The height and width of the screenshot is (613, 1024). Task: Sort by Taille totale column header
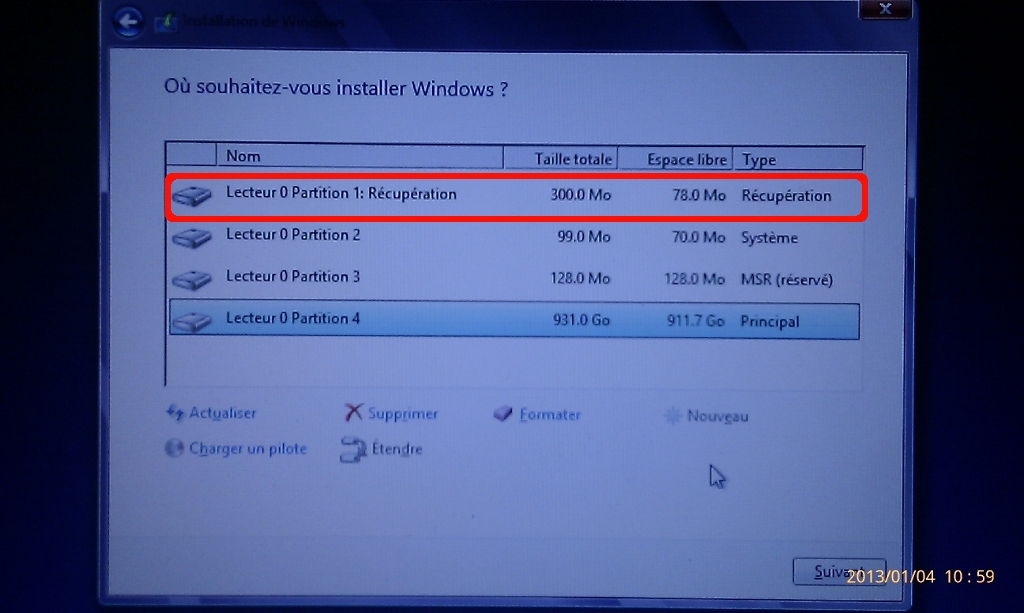pyautogui.click(x=561, y=159)
